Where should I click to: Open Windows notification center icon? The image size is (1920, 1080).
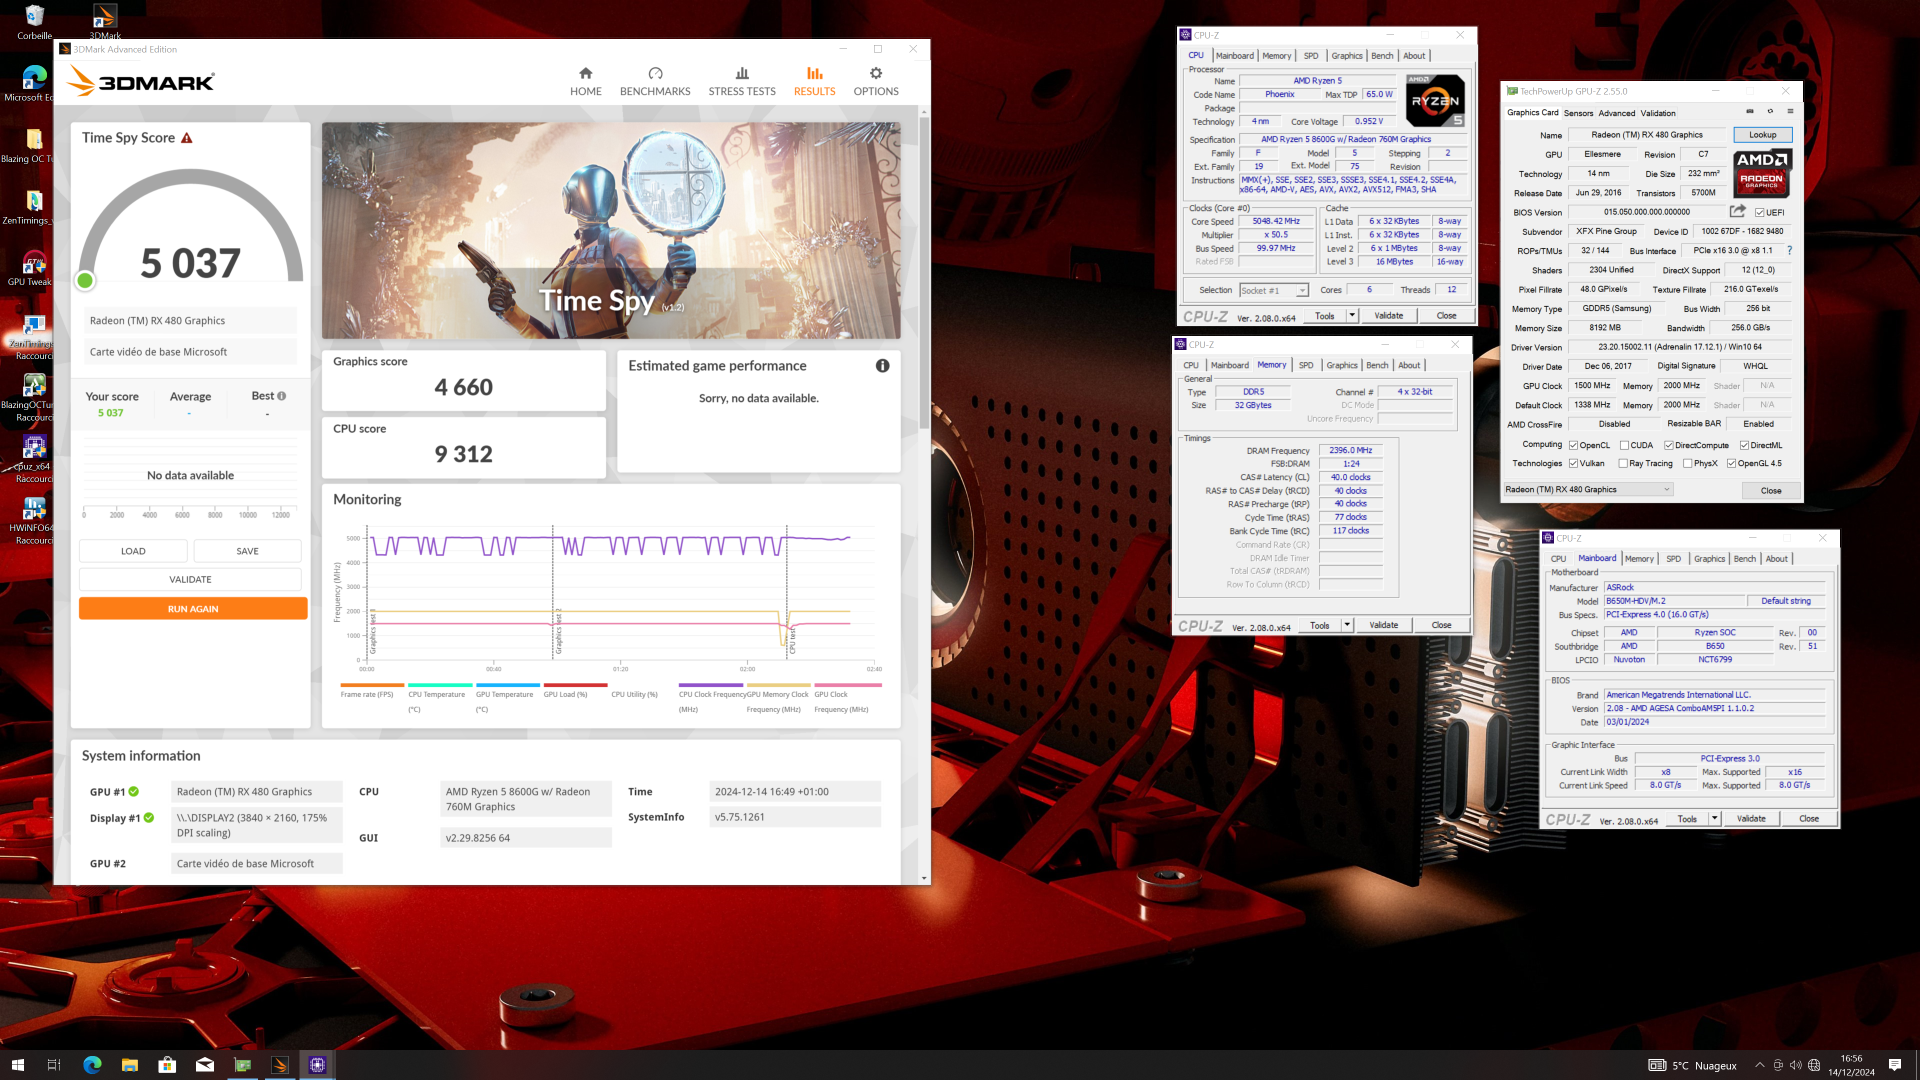(1894, 1065)
